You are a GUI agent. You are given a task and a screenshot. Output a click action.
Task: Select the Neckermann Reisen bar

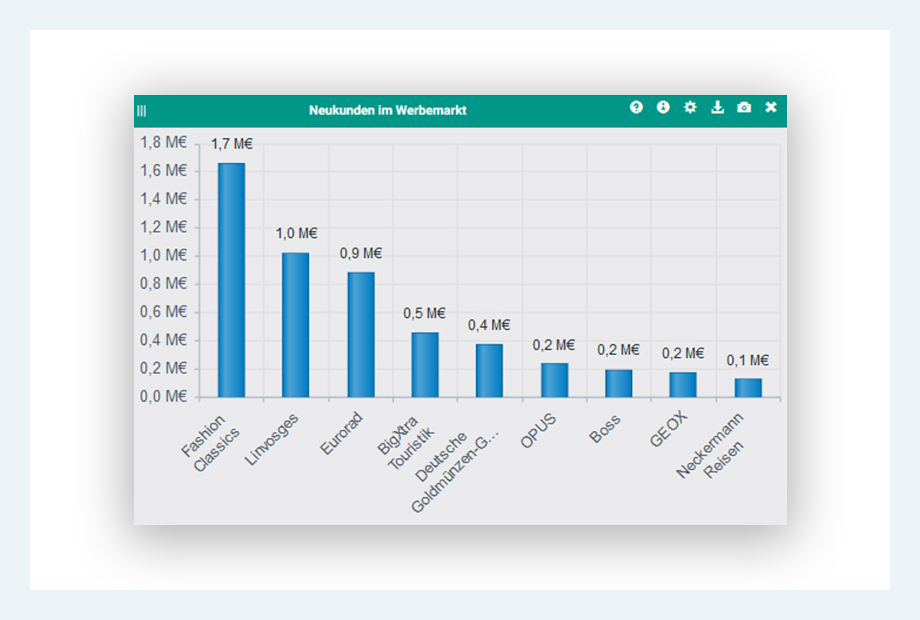pos(748,388)
